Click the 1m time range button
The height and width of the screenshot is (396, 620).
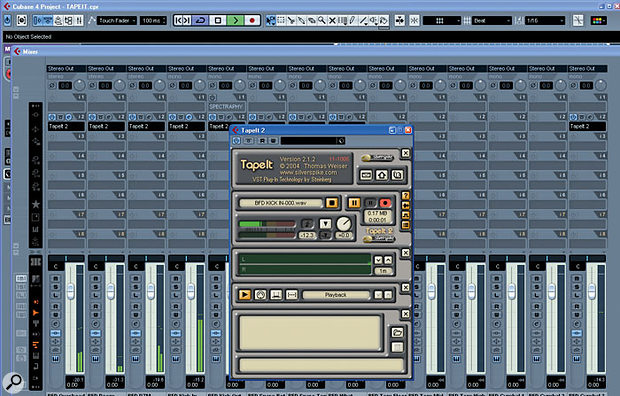[x=383, y=271]
